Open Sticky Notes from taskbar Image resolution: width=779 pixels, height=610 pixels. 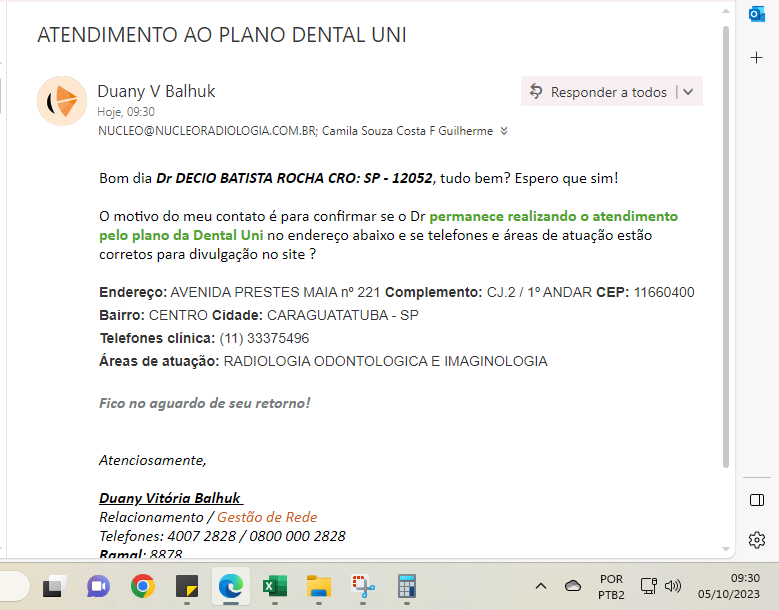[x=187, y=587]
